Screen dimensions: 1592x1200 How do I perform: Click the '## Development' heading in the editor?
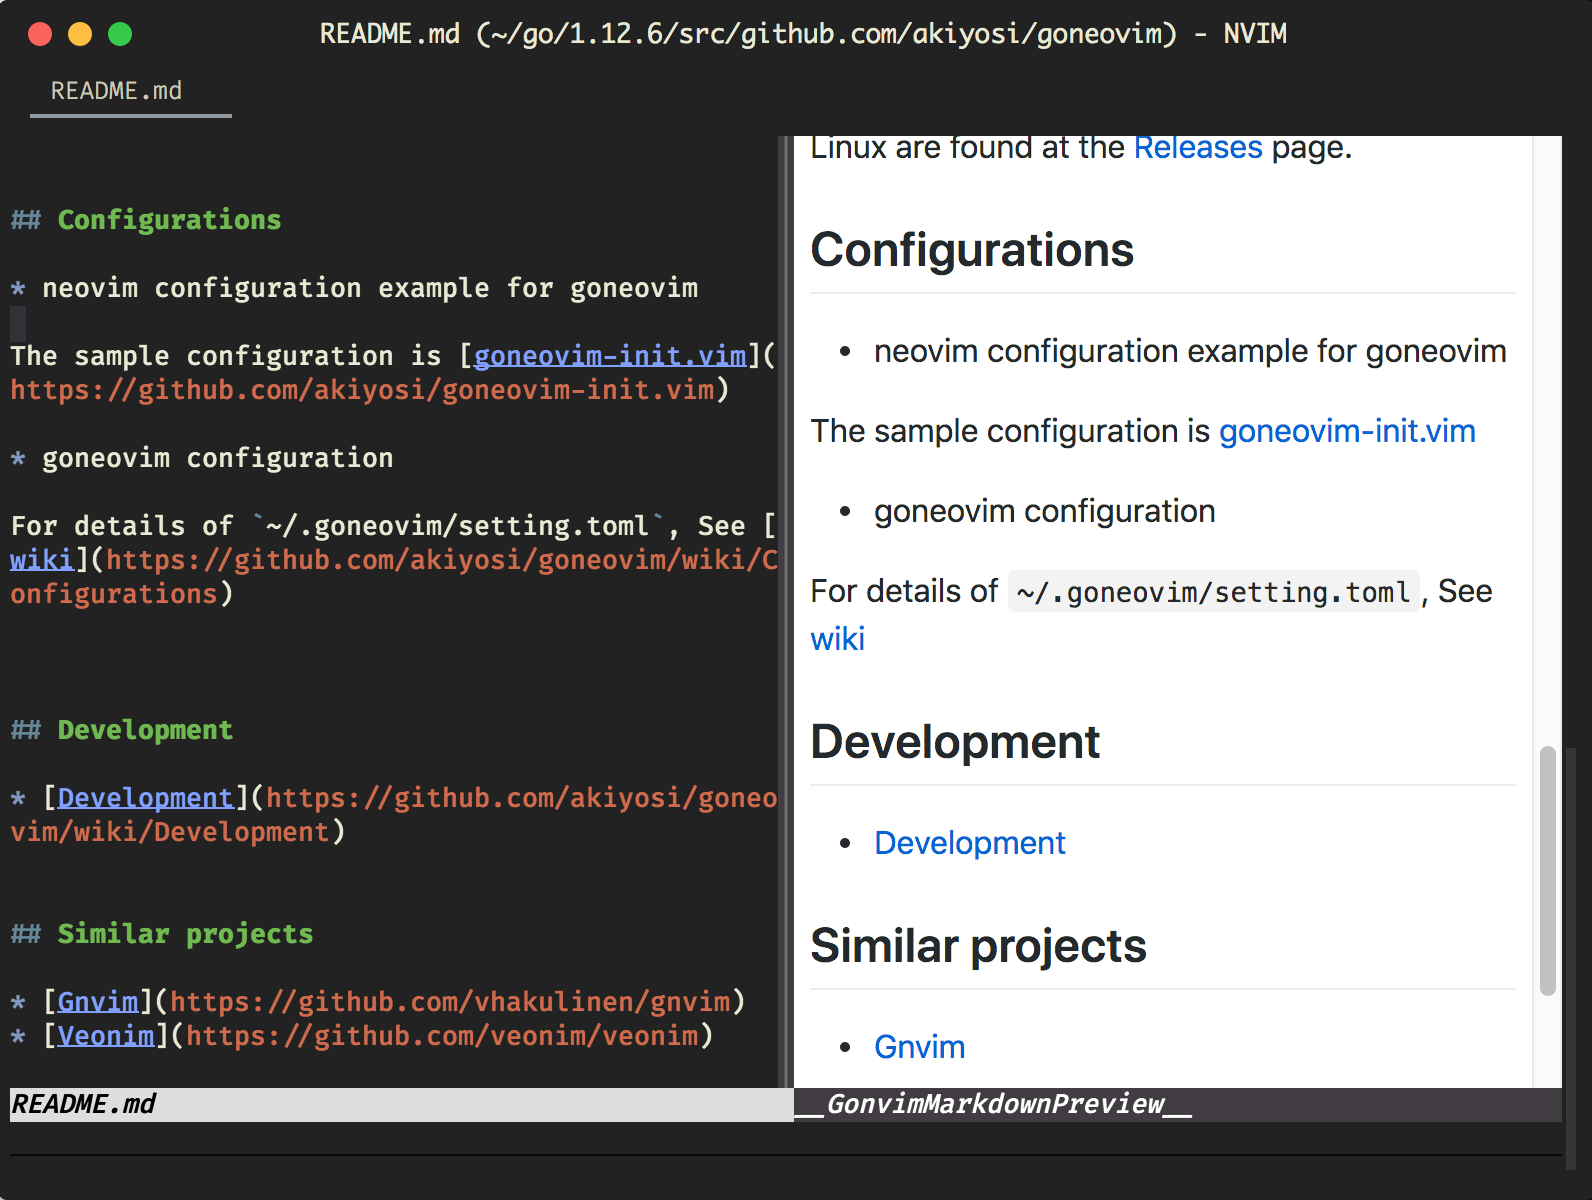[122, 730]
